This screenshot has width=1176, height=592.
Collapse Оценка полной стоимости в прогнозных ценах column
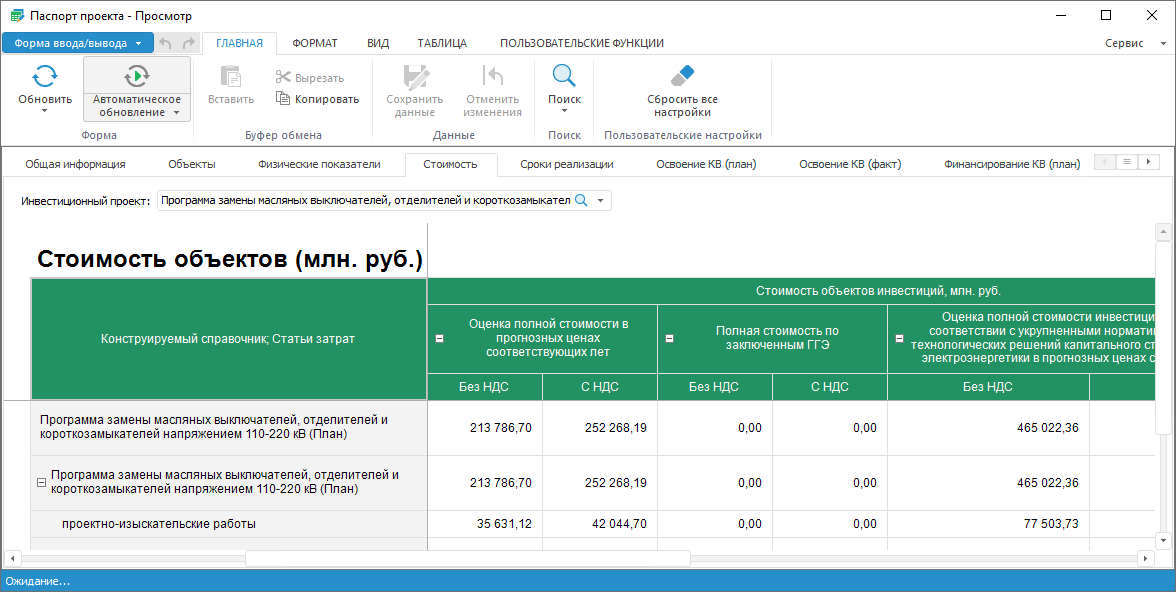point(440,338)
